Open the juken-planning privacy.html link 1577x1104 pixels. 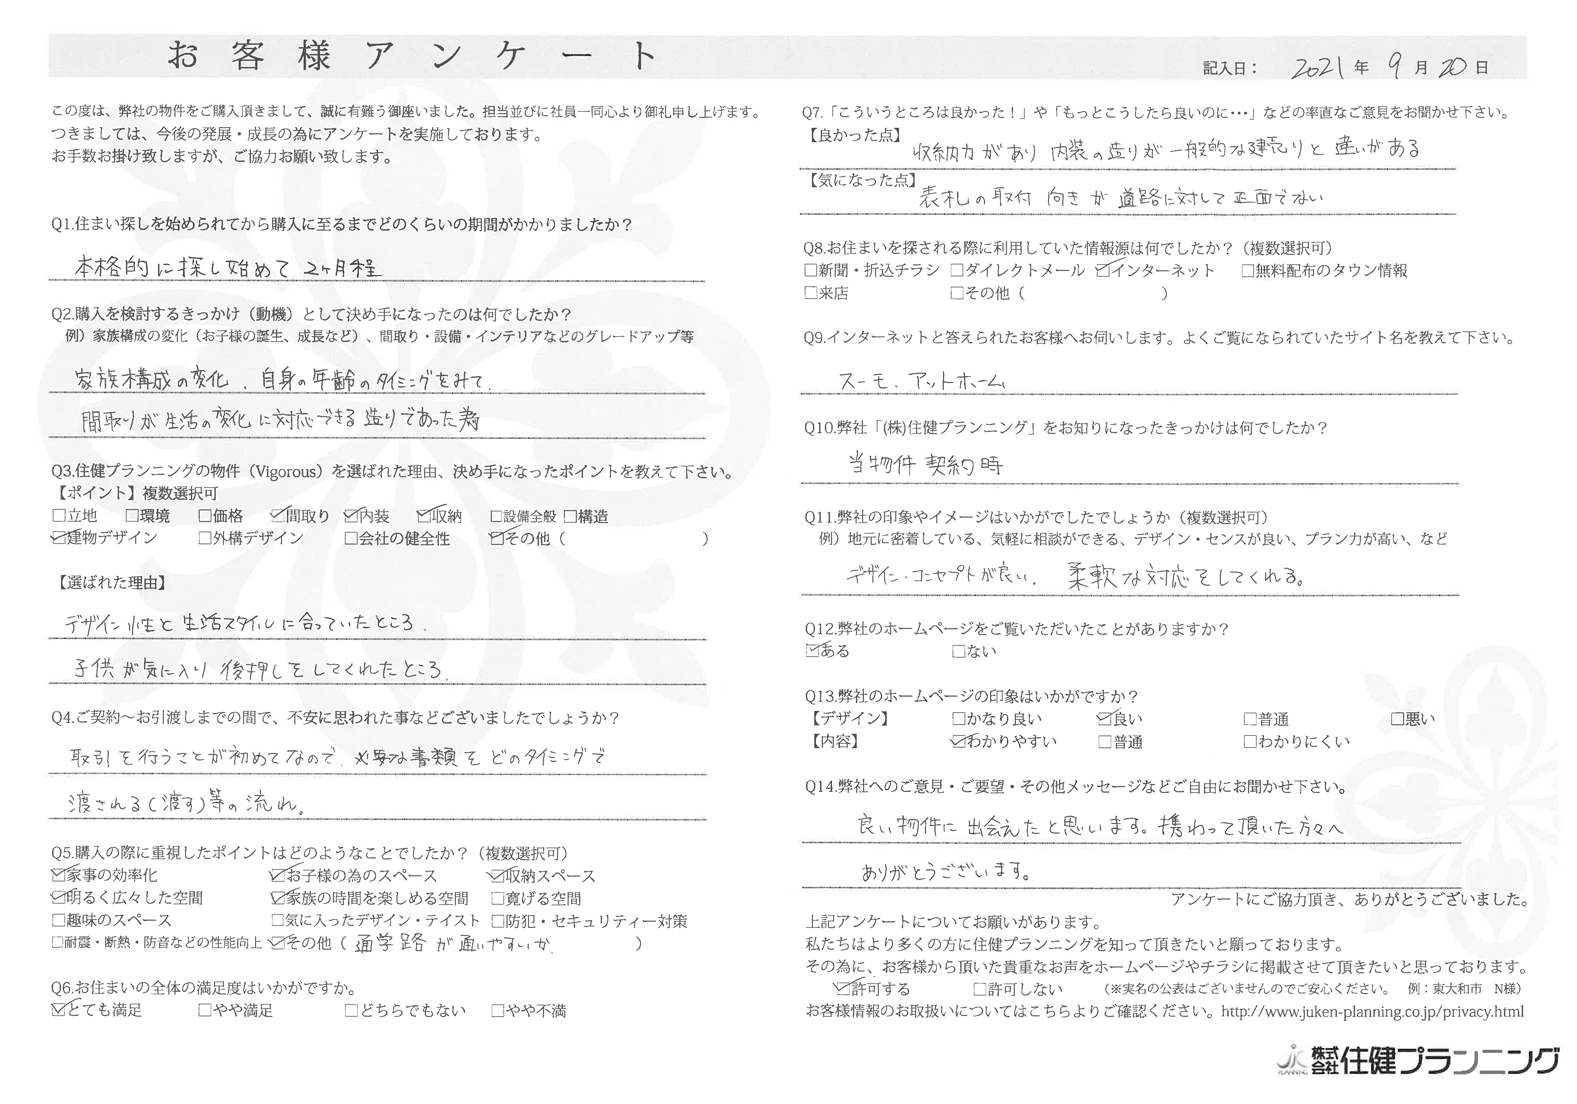1372,1012
